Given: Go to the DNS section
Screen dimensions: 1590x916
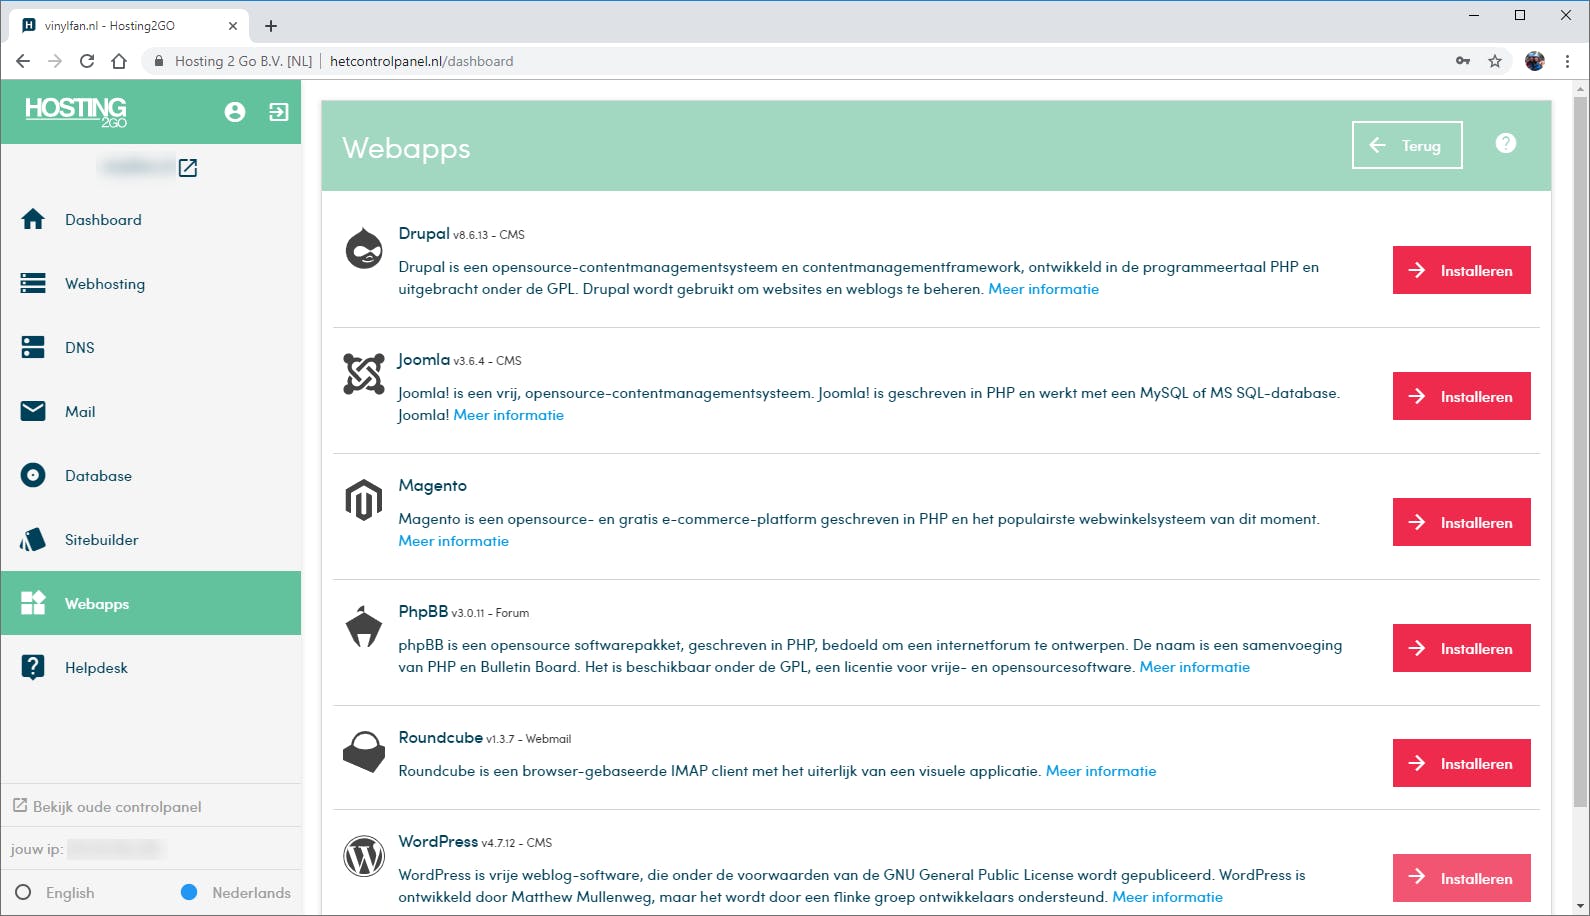Looking at the screenshot, I should click(x=80, y=348).
